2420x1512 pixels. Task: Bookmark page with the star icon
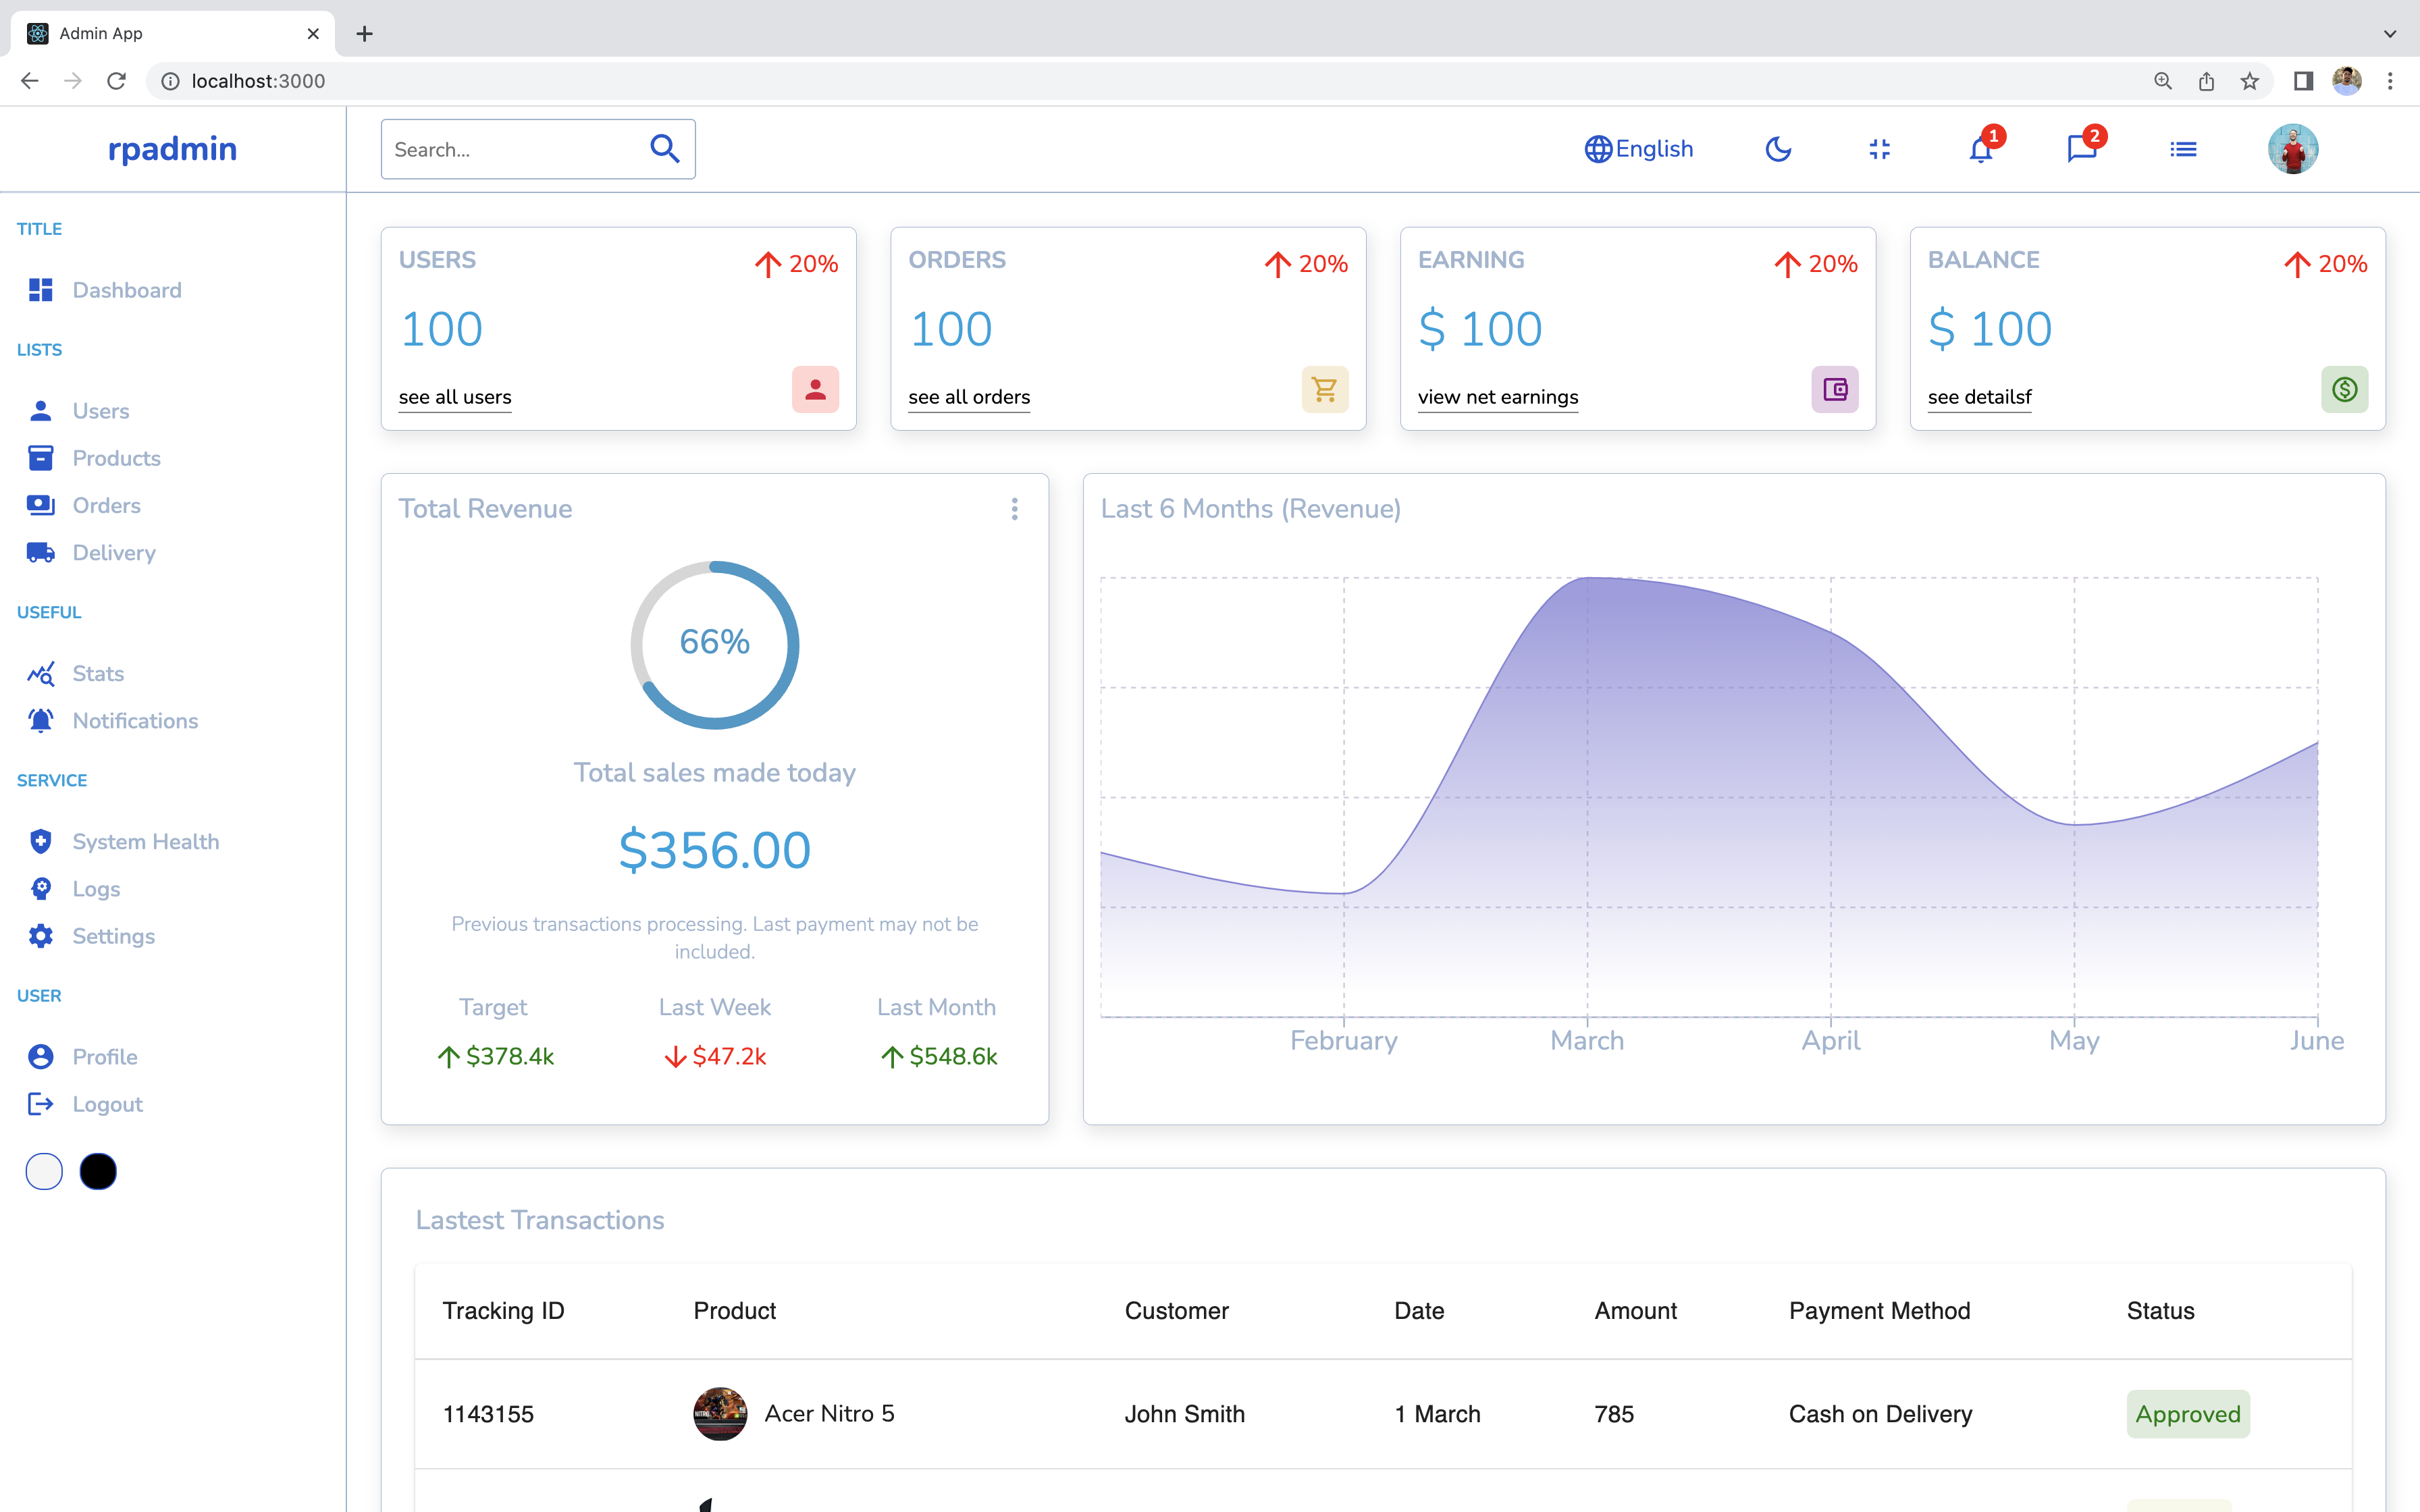tap(2249, 81)
